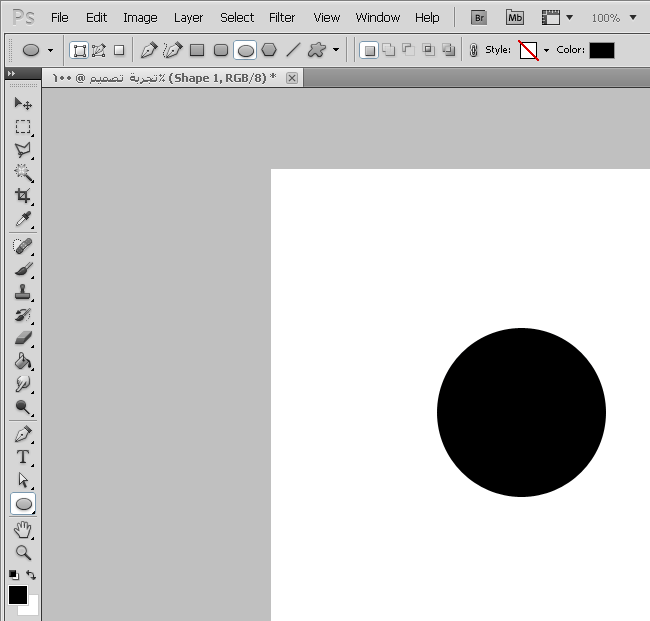Viewport: 650px width, 621px height.
Task: Open the Style picker dropdown arrow
Action: (546, 50)
